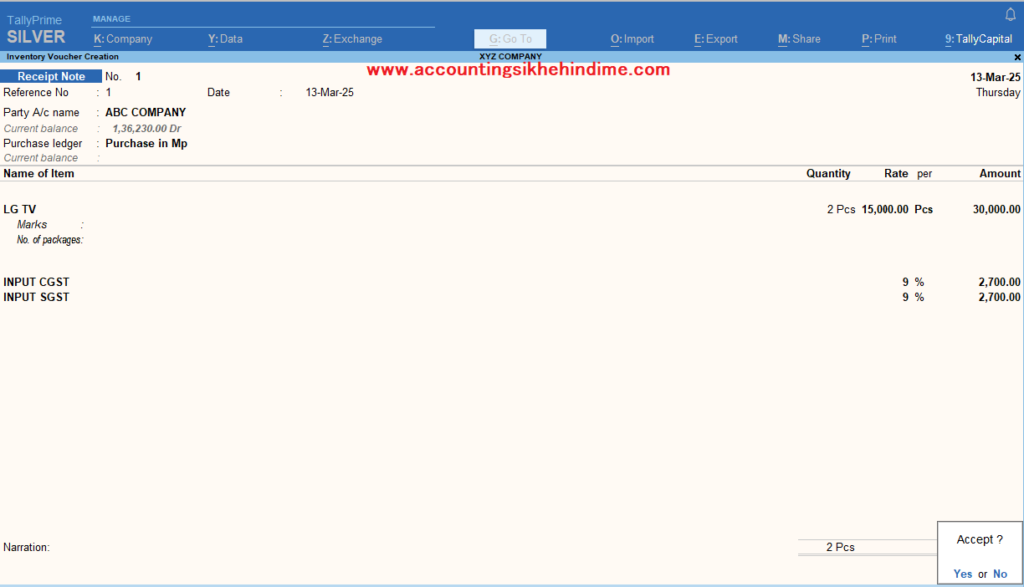Click the Receipt Note voucher type label
This screenshot has height=587, width=1024.
[51, 76]
